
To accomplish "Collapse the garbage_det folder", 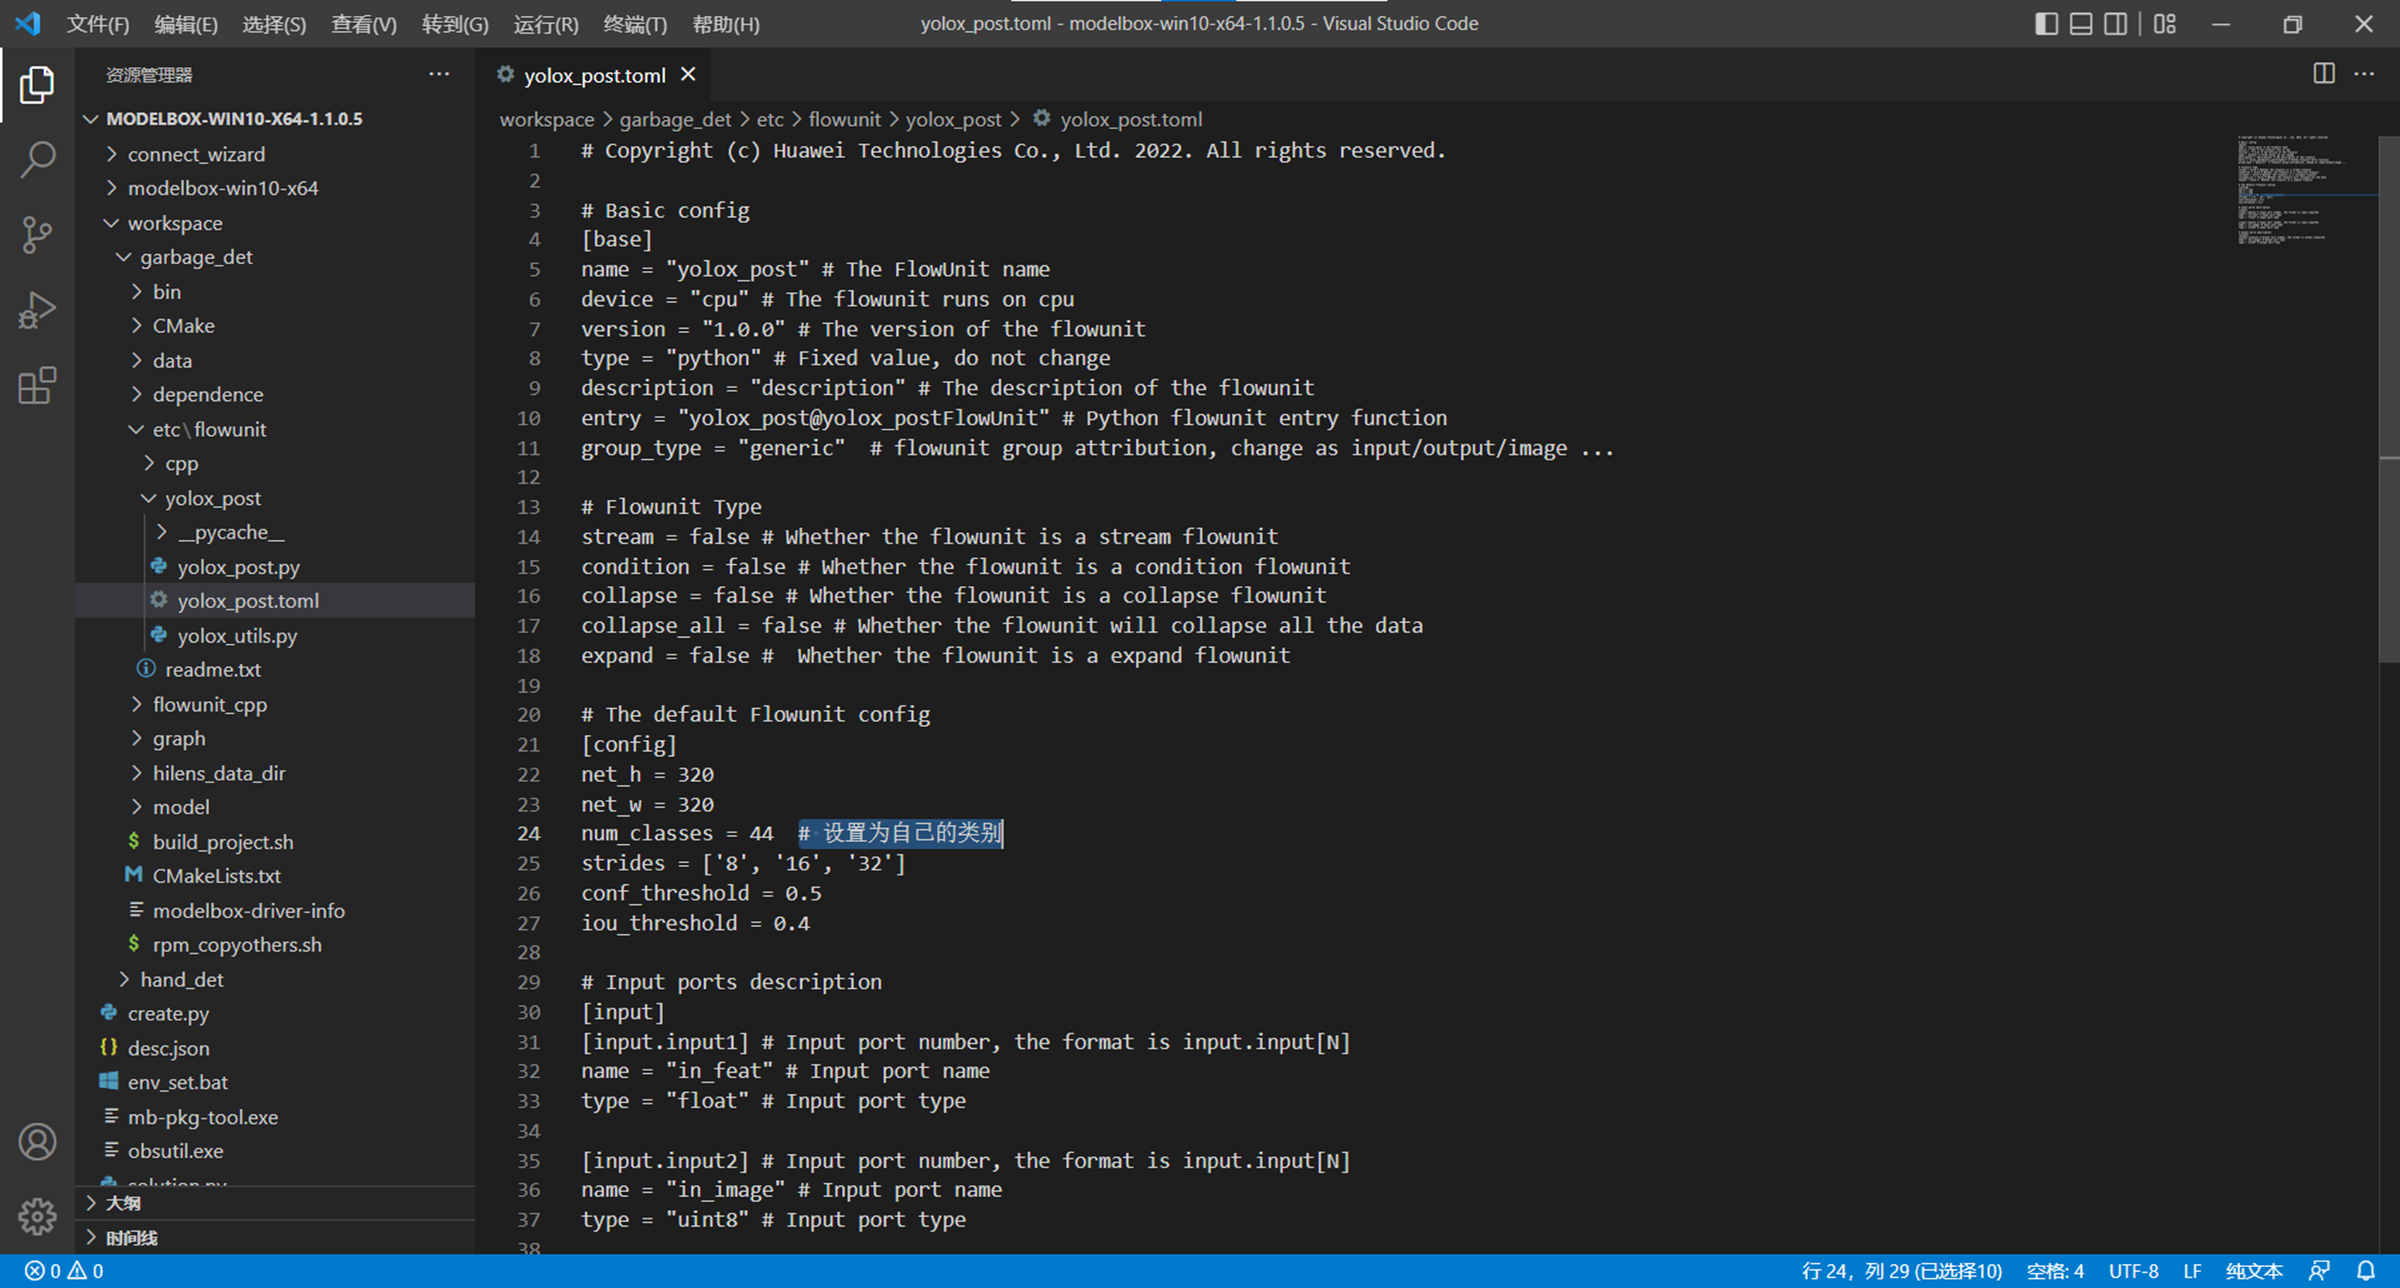I will coord(196,257).
